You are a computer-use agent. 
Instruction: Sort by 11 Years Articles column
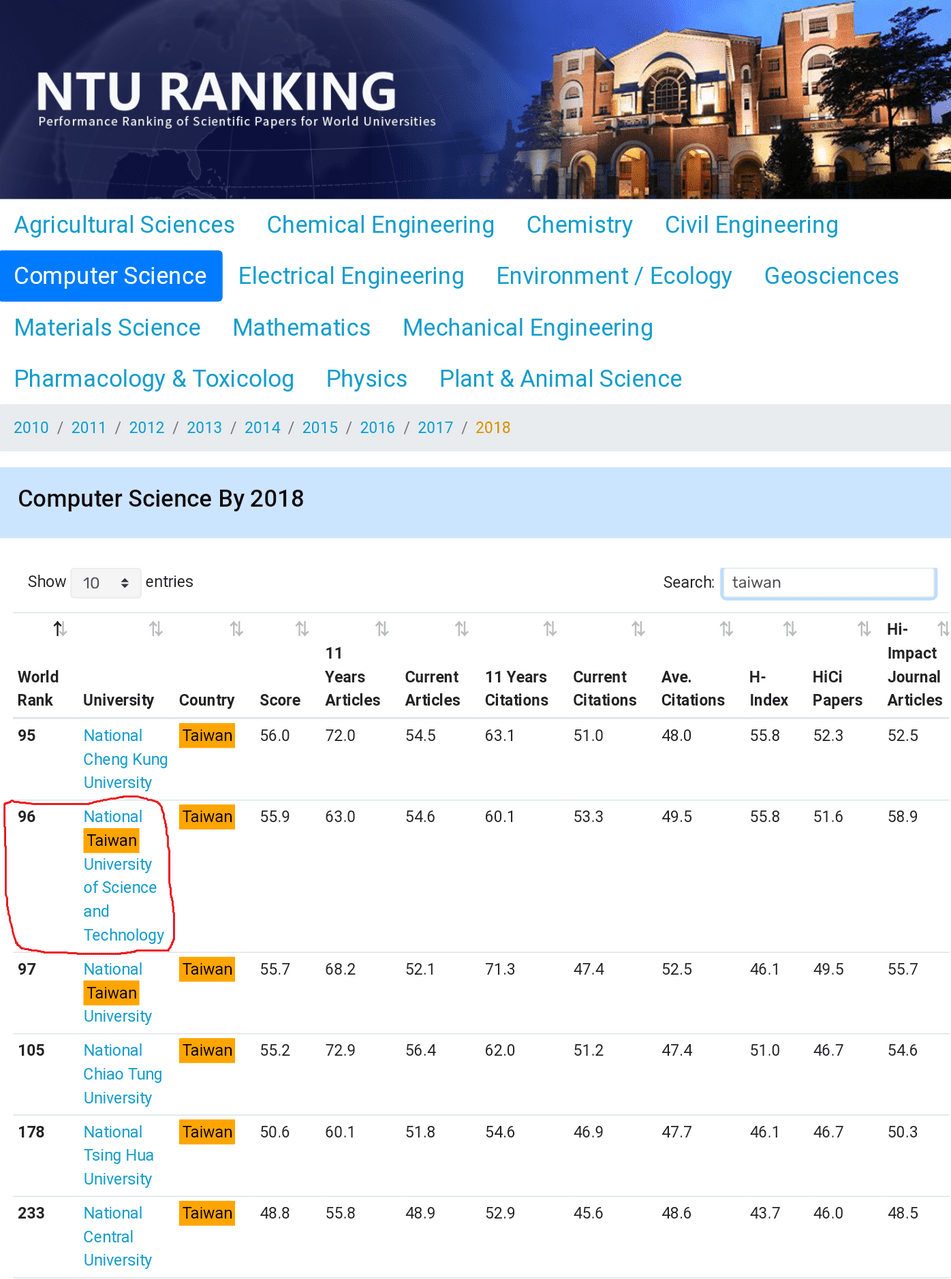pyautogui.click(x=381, y=629)
